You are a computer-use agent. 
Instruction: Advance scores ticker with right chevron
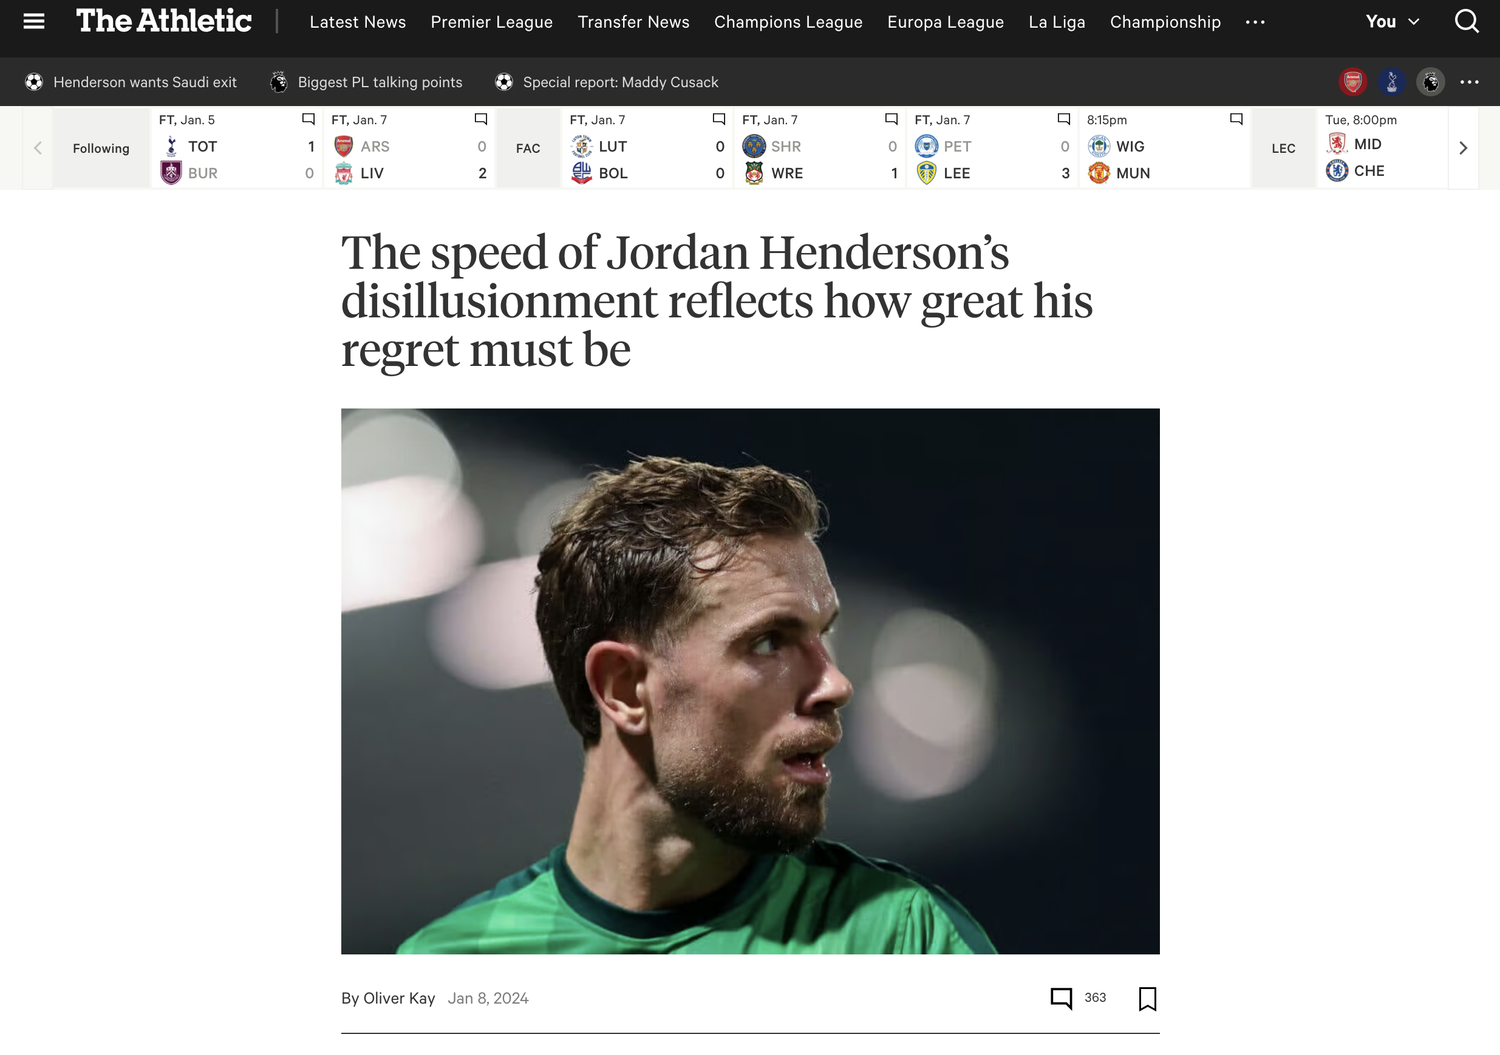pyautogui.click(x=1463, y=148)
